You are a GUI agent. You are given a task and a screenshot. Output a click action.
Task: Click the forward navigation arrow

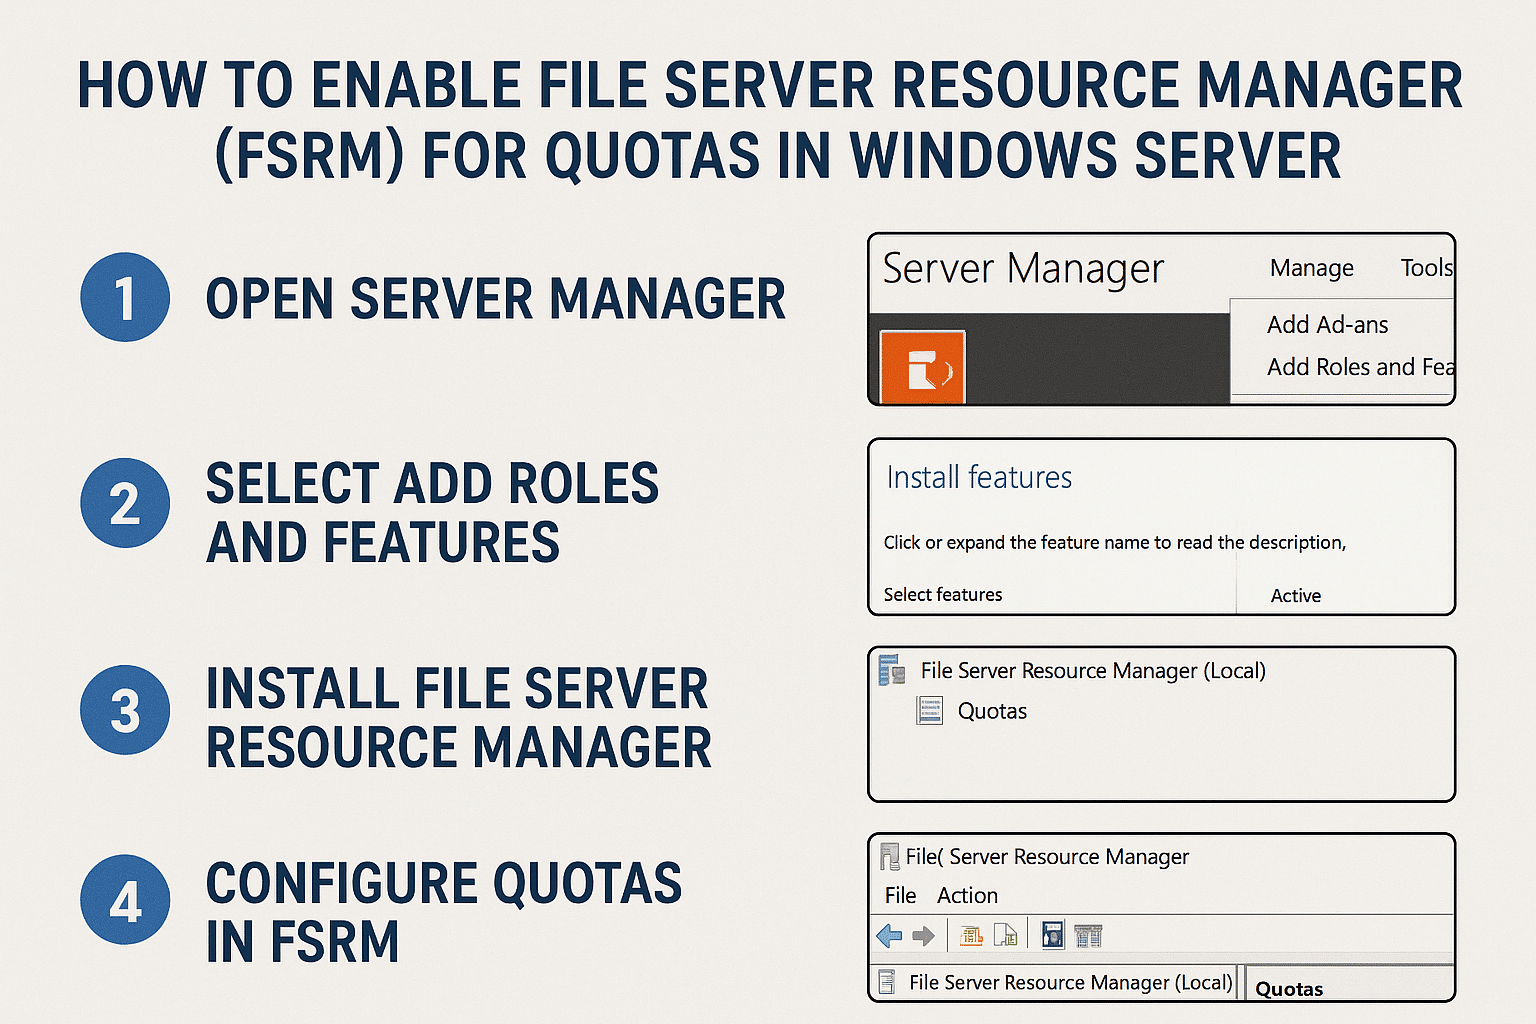[922, 935]
